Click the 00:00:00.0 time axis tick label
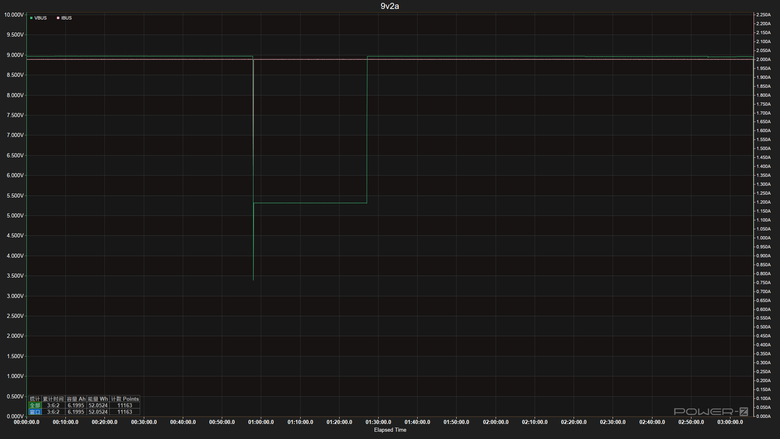 tap(26, 422)
